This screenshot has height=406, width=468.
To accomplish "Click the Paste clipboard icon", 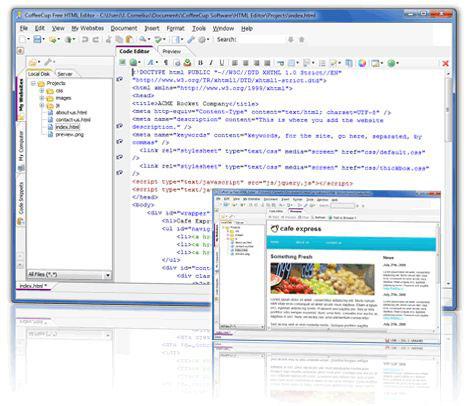I will tap(129, 40).
